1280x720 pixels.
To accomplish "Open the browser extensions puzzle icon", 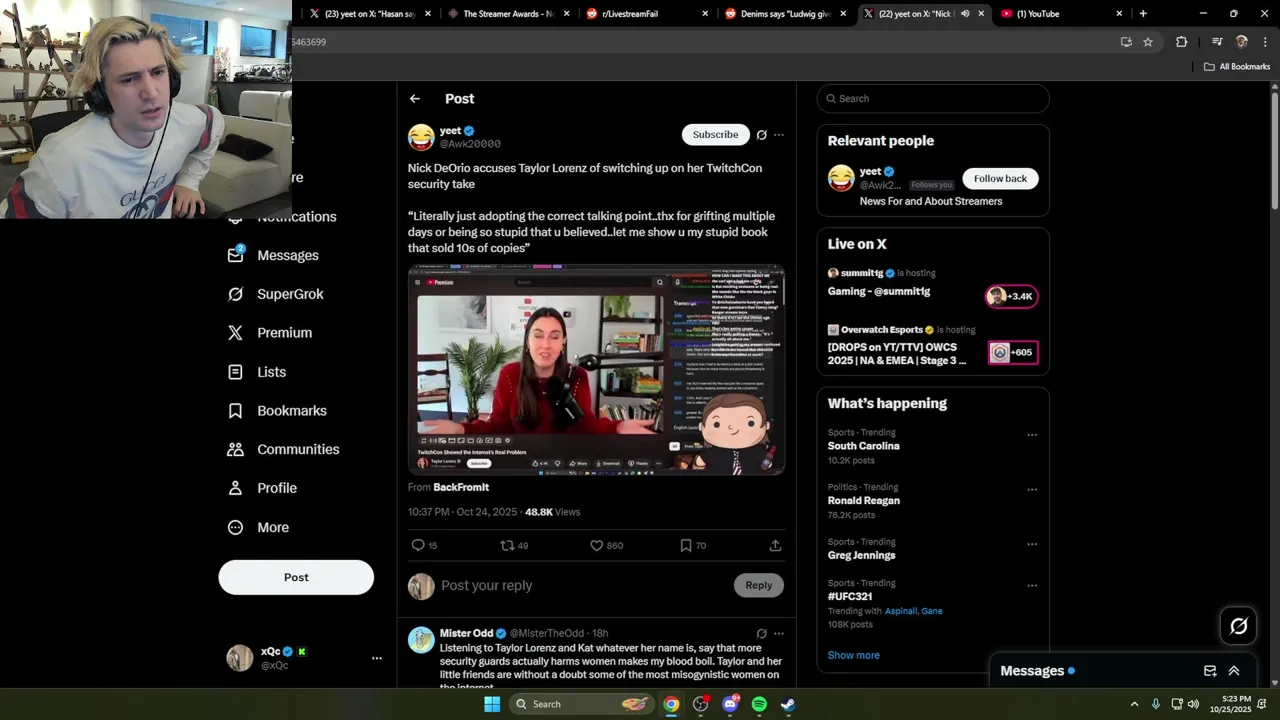I will click(x=1182, y=42).
